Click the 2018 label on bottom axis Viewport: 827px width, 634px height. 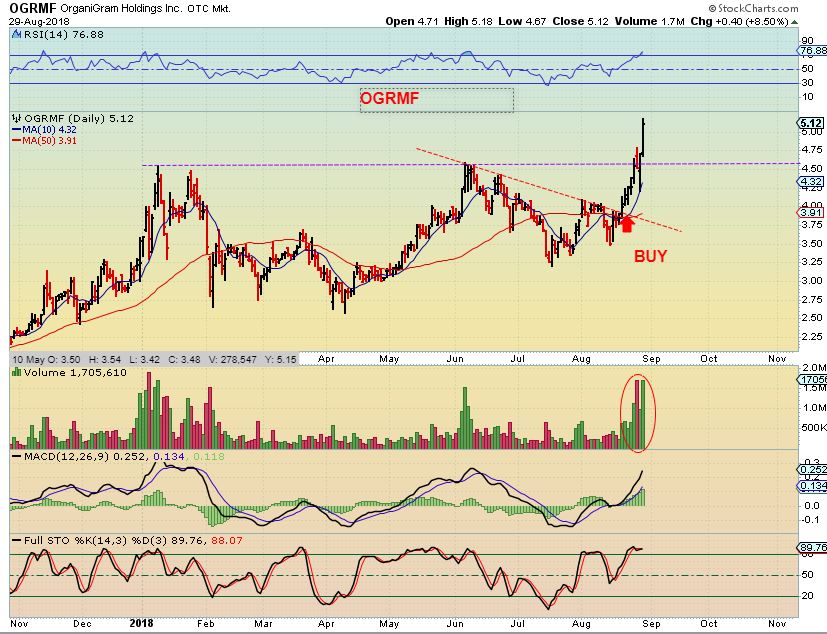(141, 623)
